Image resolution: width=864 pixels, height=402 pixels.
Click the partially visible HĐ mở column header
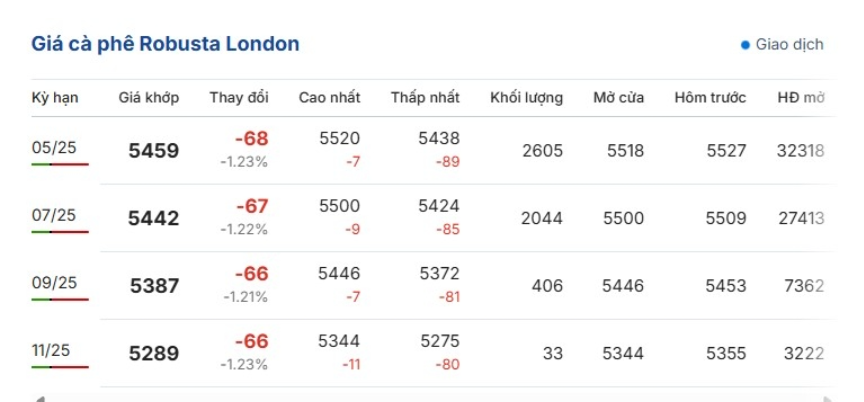[801, 98]
